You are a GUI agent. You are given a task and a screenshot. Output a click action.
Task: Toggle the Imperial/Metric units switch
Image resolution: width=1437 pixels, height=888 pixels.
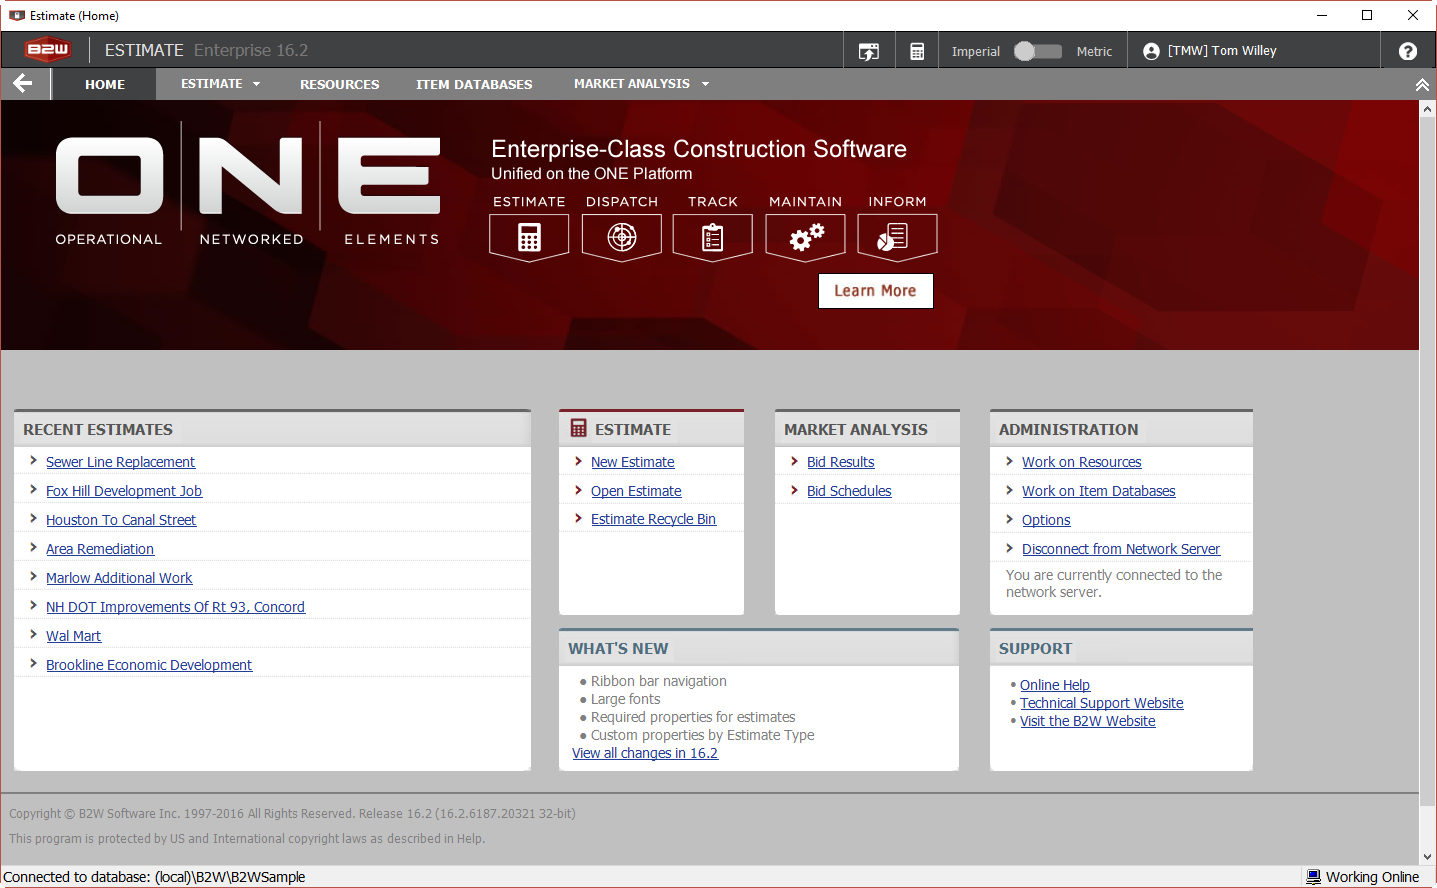(1038, 51)
